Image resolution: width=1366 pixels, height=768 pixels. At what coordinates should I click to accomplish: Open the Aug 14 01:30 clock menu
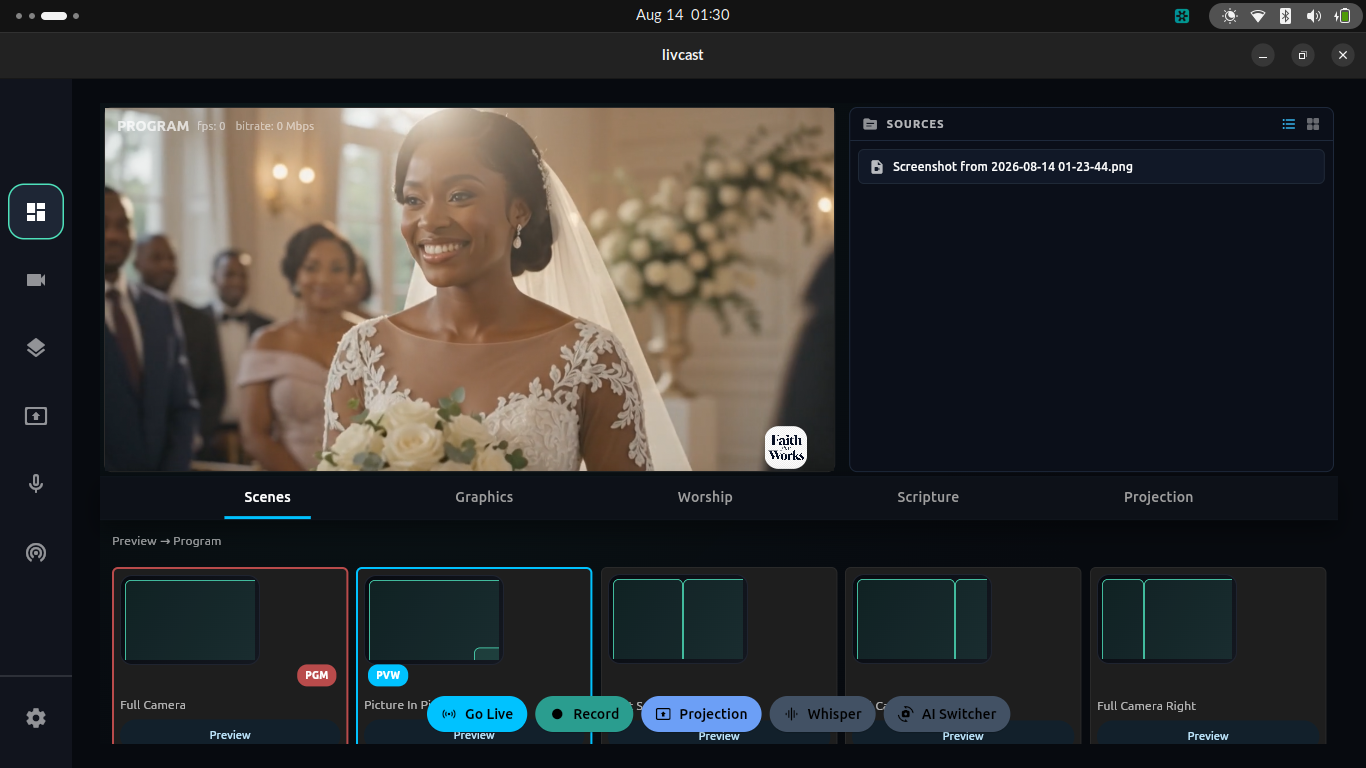(683, 15)
